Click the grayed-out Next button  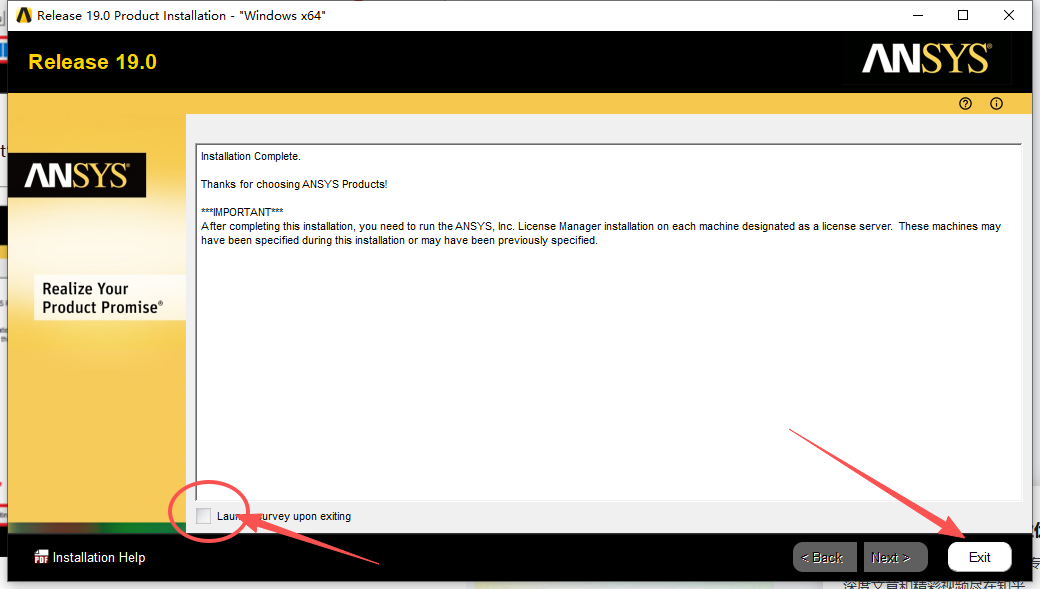click(x=890, y=557)
